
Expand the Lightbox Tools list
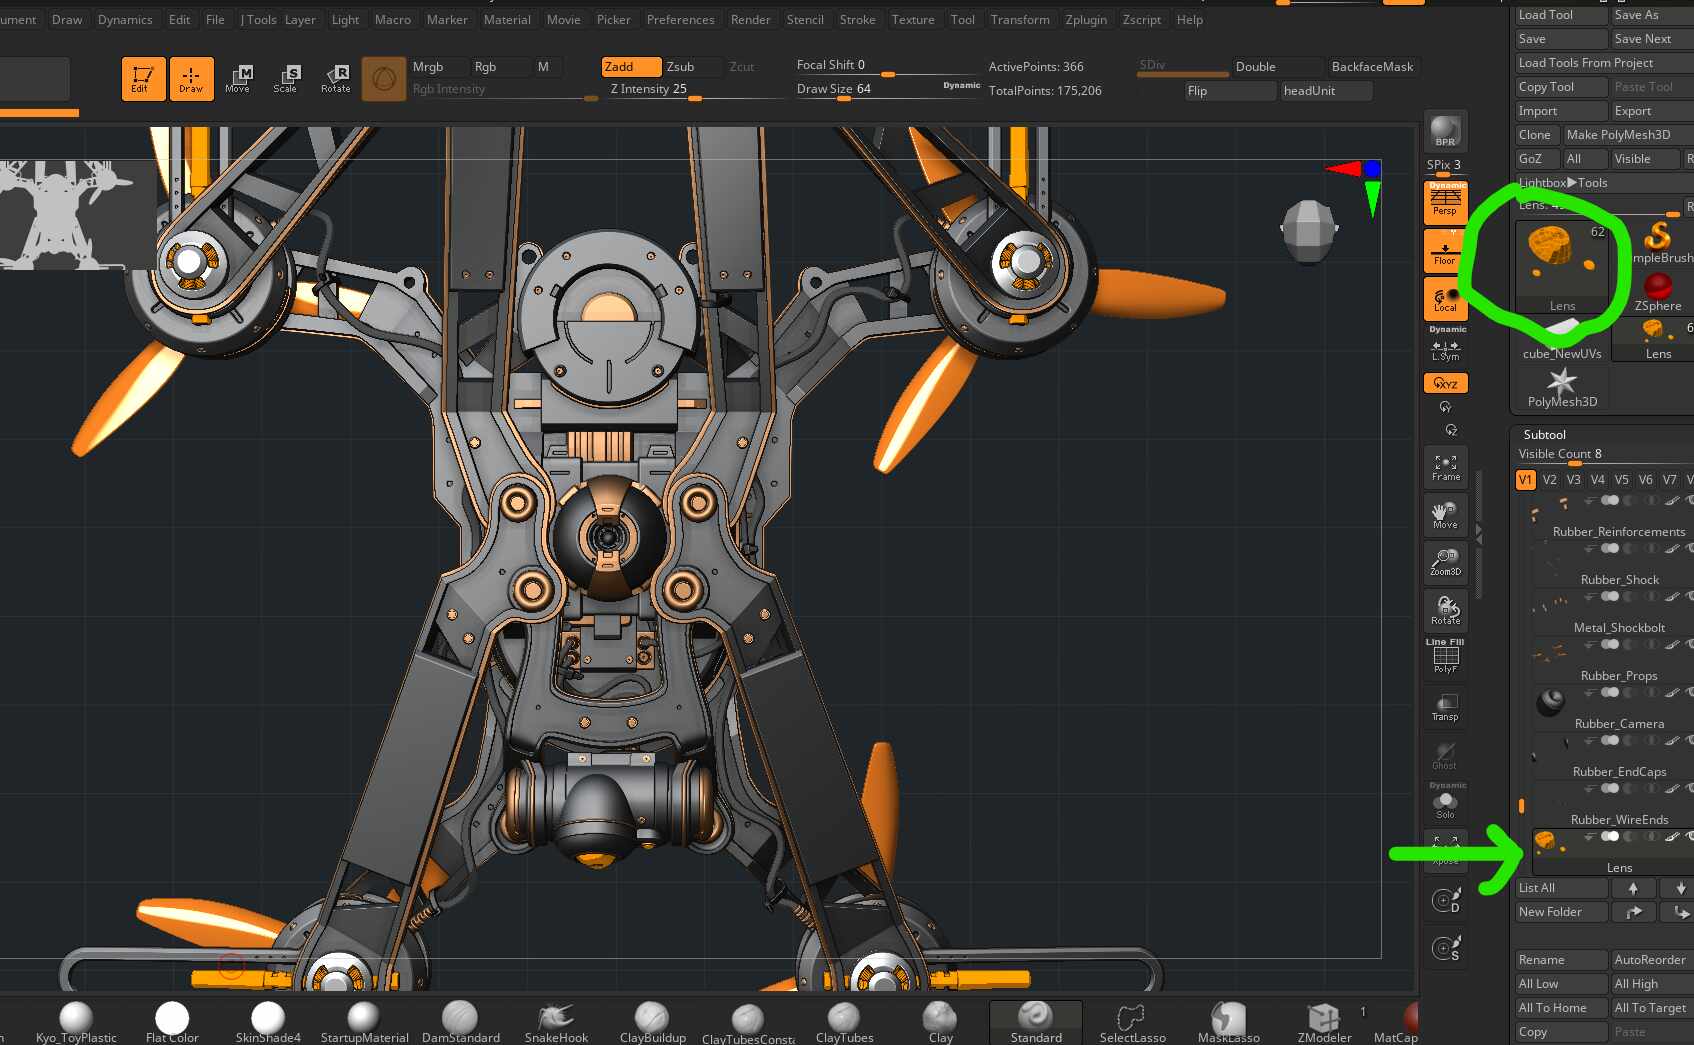pyautogui.click(x=1563, y=183)
